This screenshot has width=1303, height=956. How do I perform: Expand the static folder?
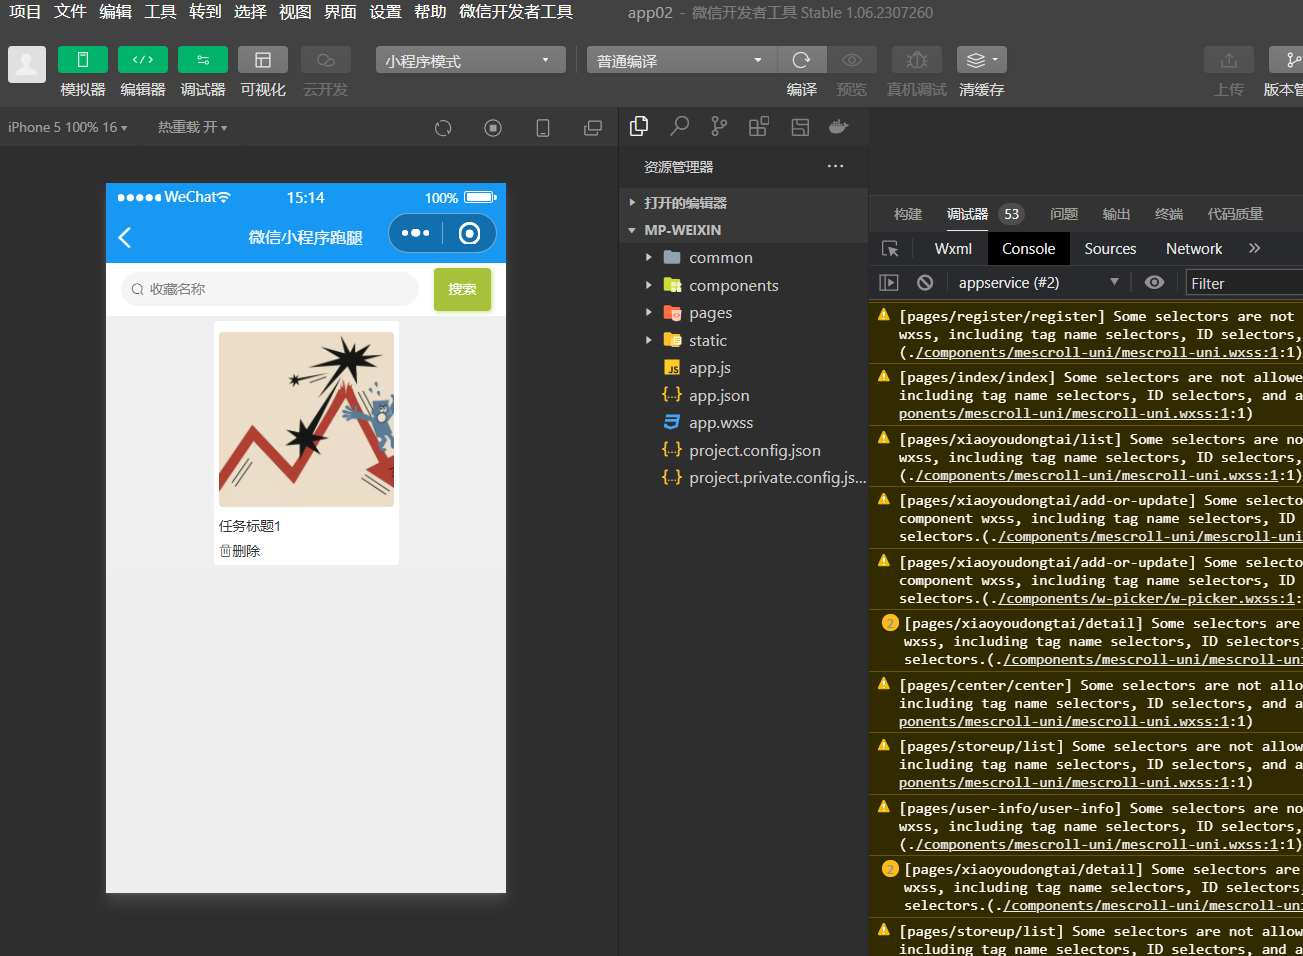tap(743, 340)
